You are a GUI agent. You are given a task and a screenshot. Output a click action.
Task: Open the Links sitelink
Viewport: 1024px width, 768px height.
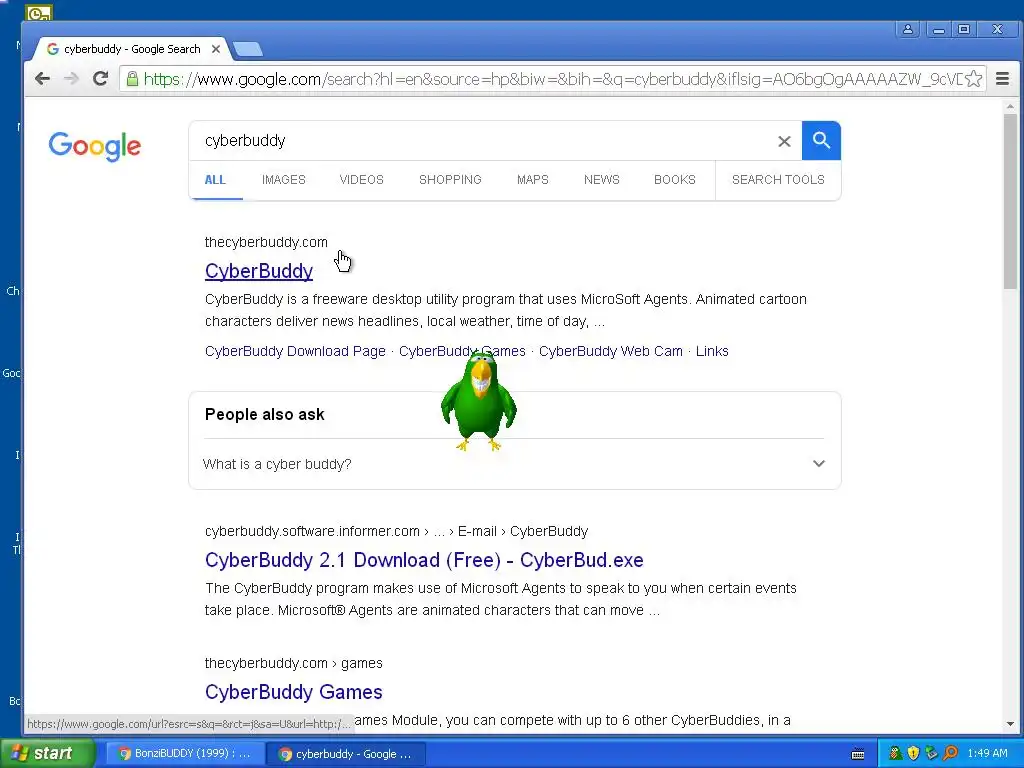click(712, 351)
